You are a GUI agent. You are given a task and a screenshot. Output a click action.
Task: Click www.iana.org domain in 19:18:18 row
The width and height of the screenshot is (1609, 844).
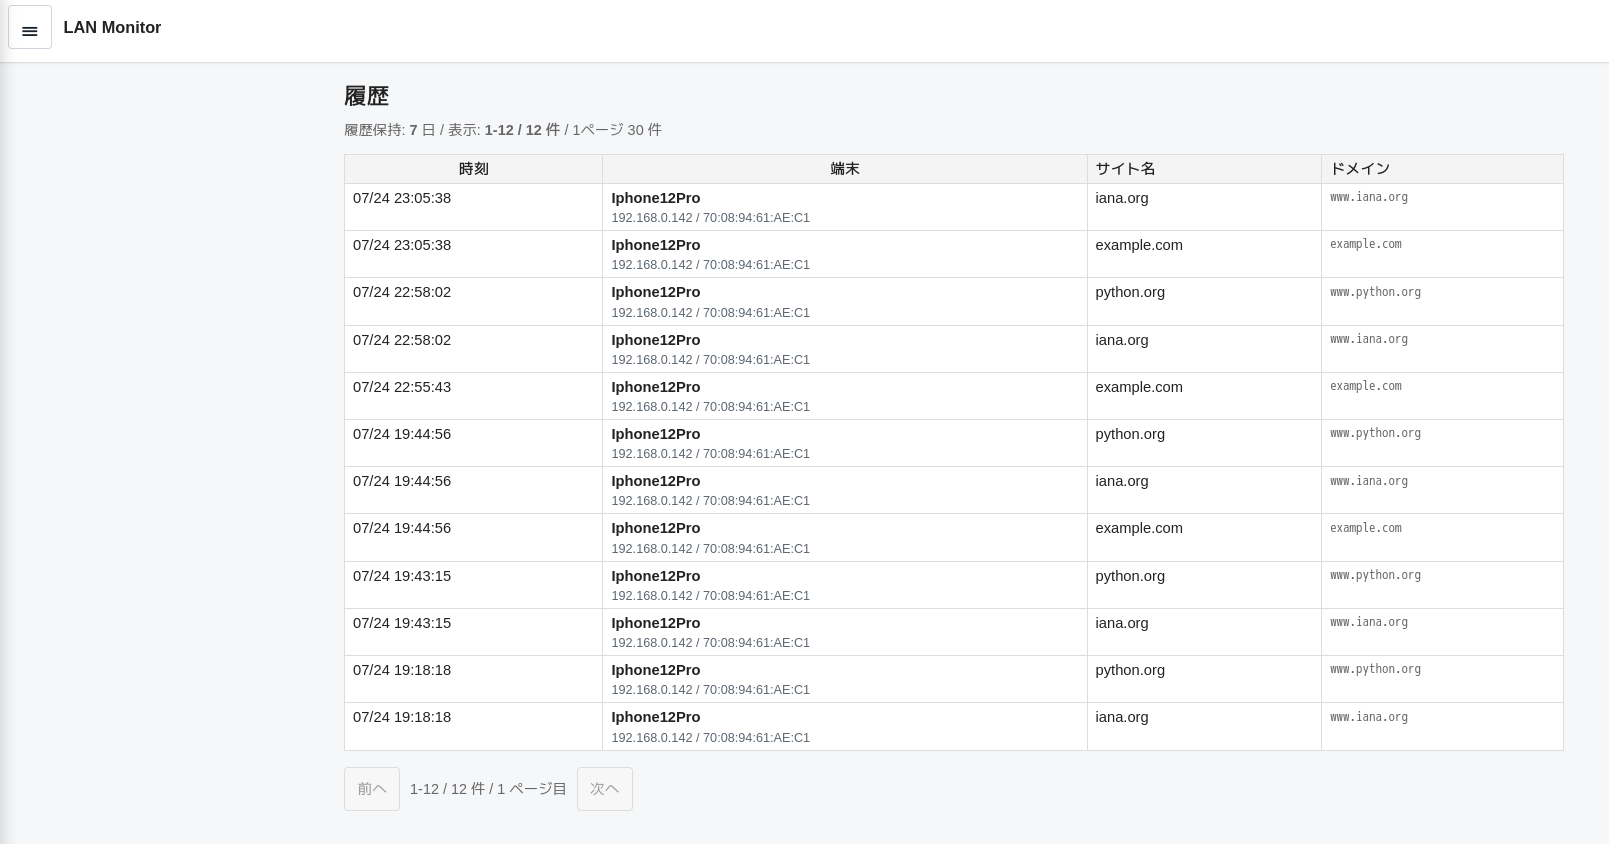tap(1369, 717)
